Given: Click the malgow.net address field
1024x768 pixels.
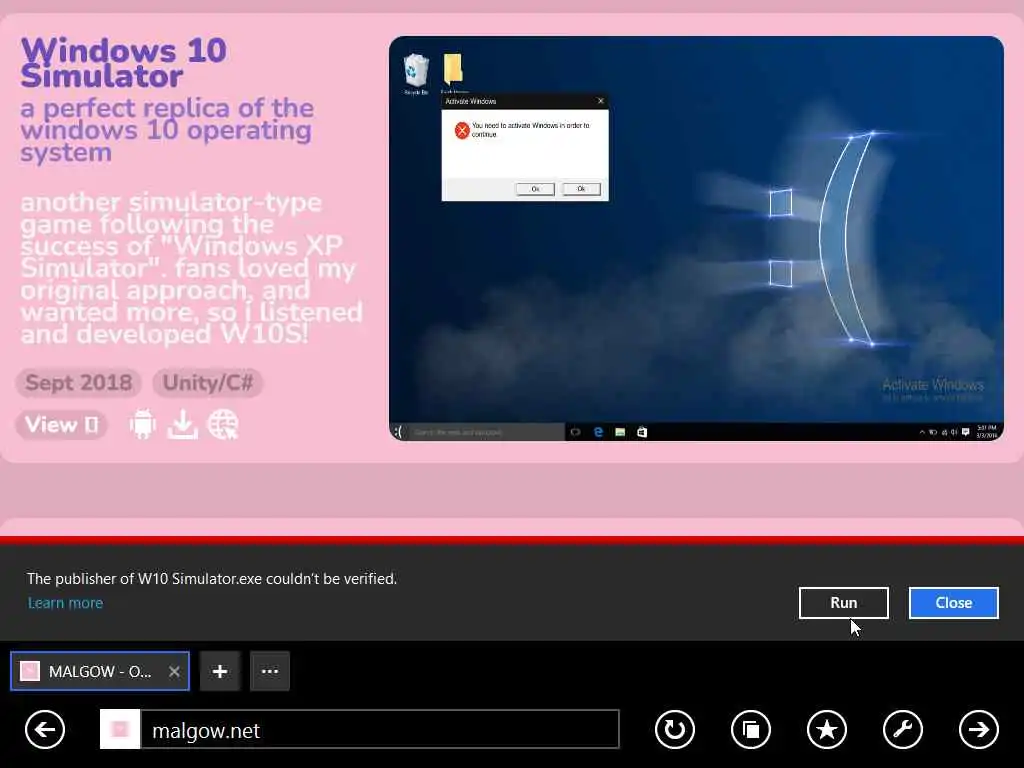Looking at the screenshot, I should pyautogui.click(x=380, y=729).
